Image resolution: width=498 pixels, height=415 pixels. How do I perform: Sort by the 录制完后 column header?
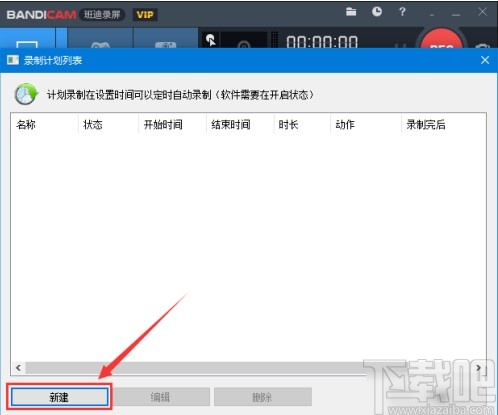click(x=444, y=125)
